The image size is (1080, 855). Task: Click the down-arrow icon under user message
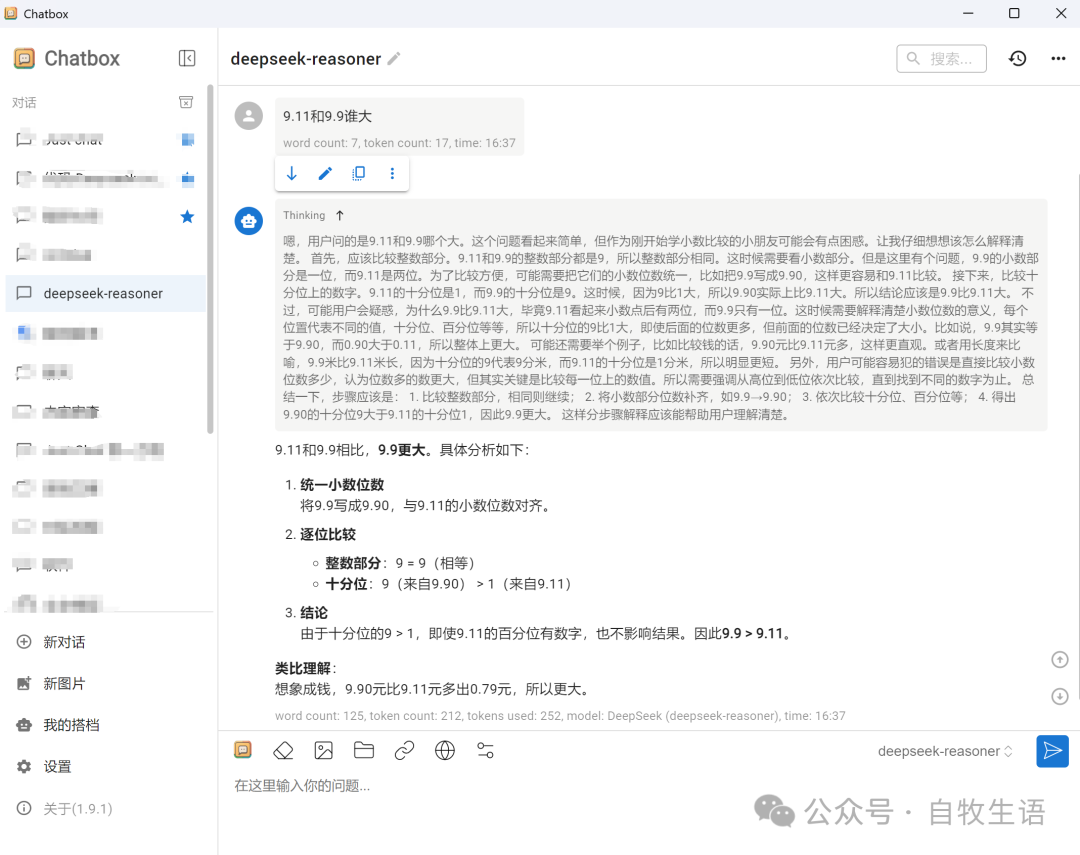pos(291,174)
